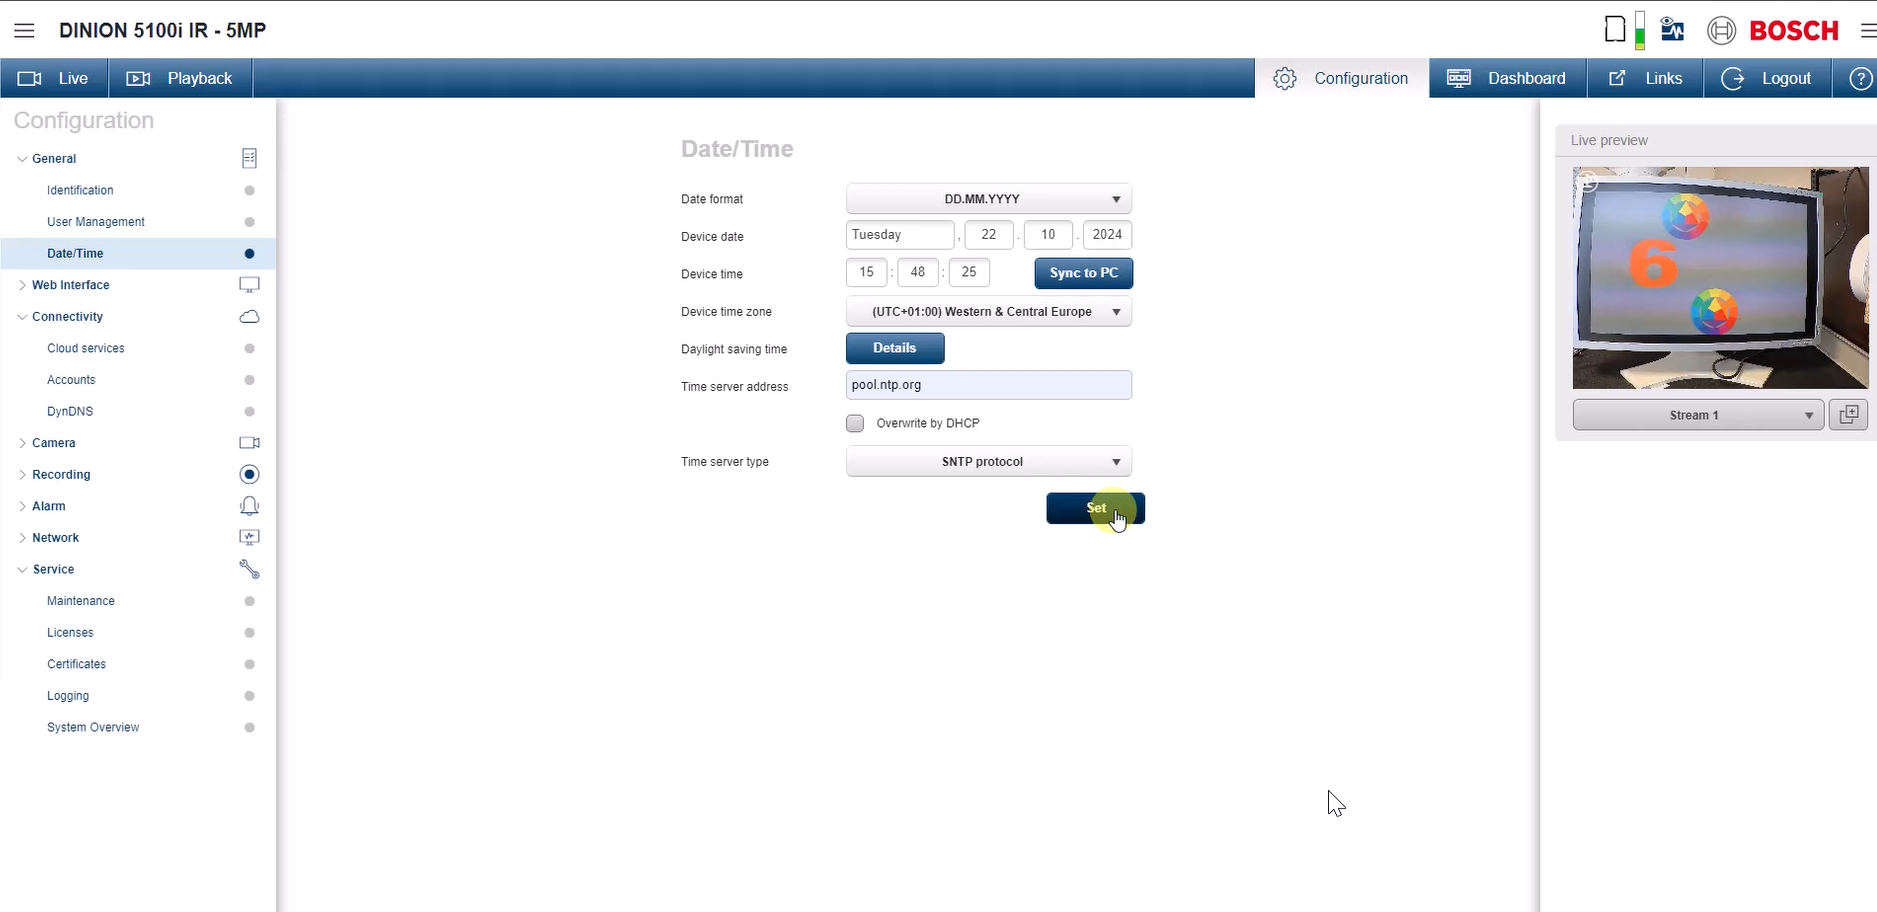The height and width of the screenshot is (912, 1877).
Task: Click the Recording section record icon
Action: (249, 474)
